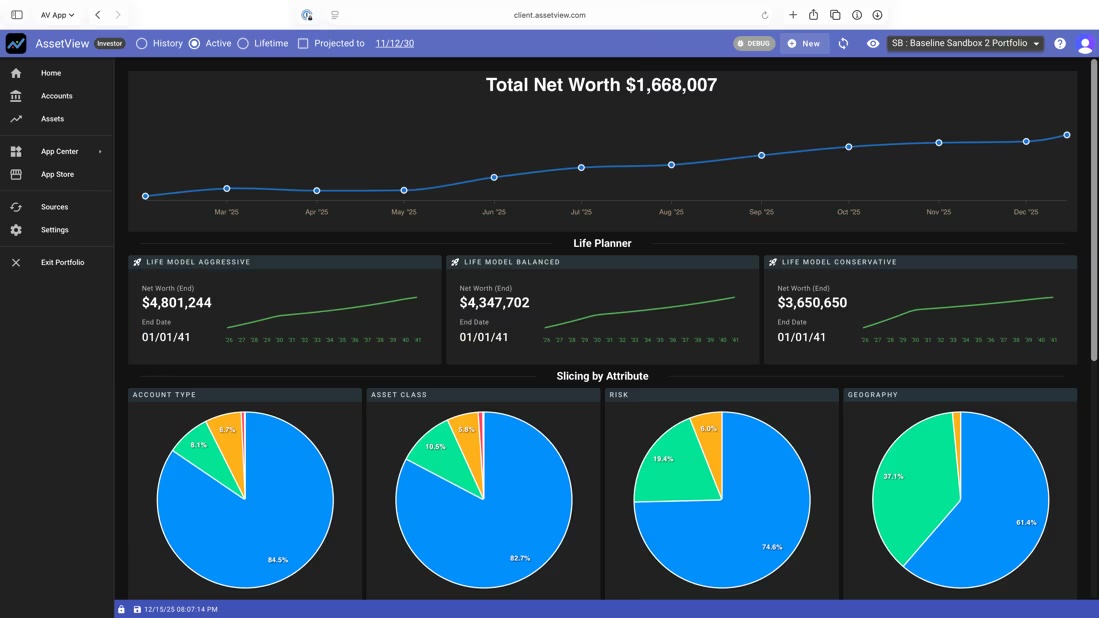Image resolution: width=1099 pixels, height=618 pixels.
Task: Open the user profile avatar icon
Action: (x=1084, y=45)
